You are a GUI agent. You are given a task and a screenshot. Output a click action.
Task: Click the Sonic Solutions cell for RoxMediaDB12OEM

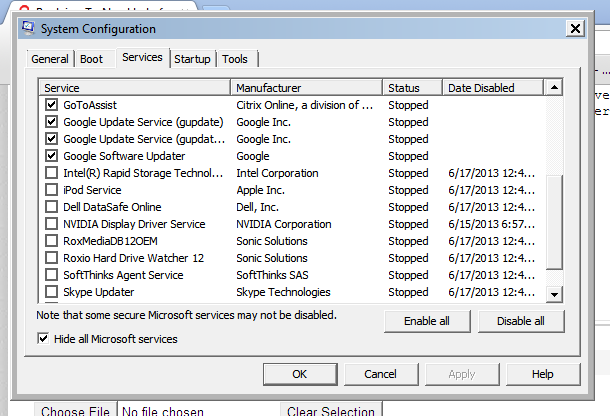pyautogui.click(x=272, y=241)
